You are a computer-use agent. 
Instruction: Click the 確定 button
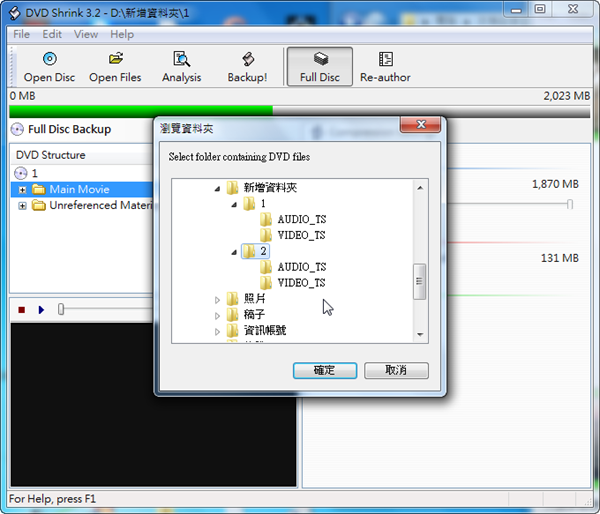click(x=325, y=370)
